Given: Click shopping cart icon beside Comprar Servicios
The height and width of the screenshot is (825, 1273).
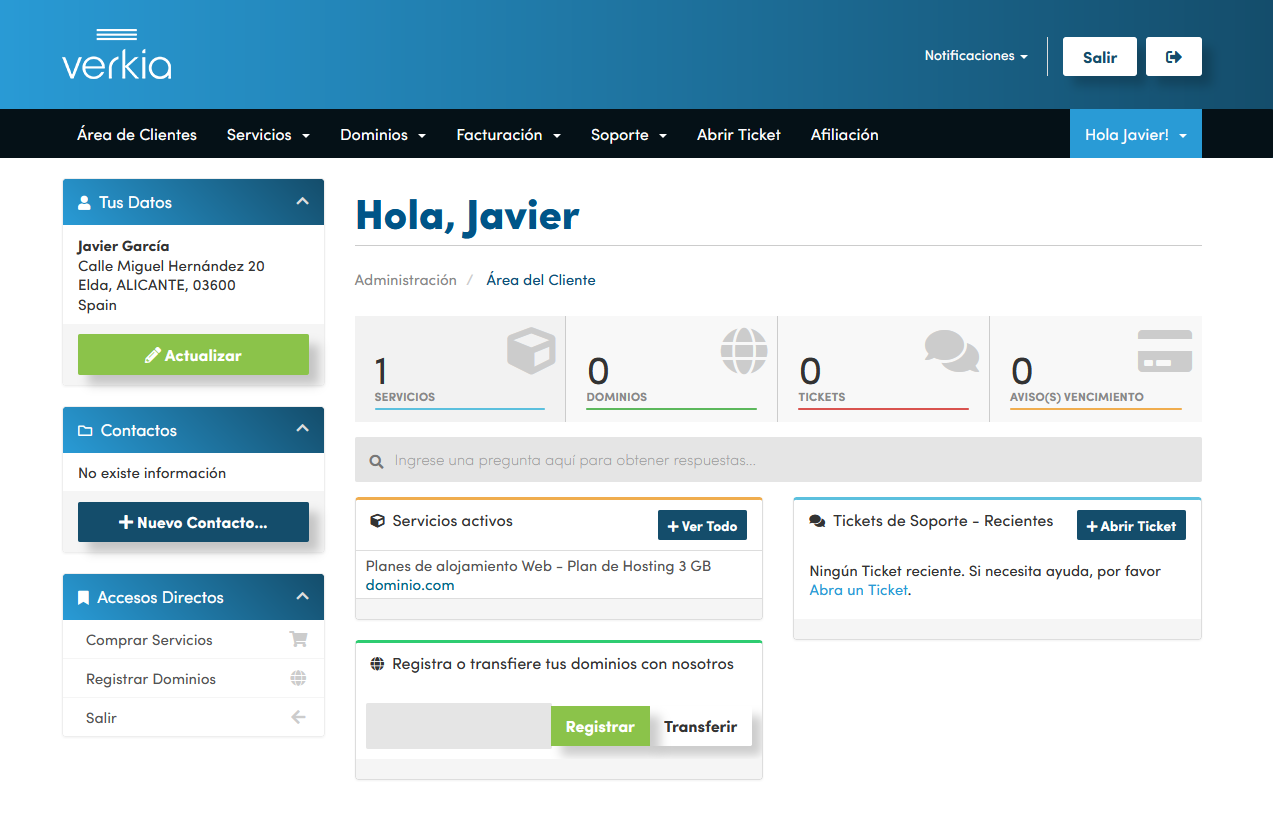Looking at the screenshot, I should pos(298,640).
